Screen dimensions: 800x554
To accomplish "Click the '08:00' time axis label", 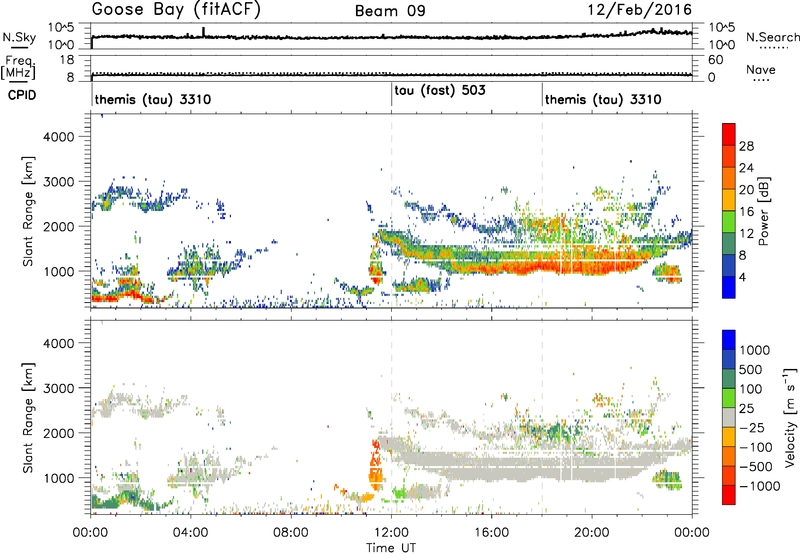I will point(291,532).
